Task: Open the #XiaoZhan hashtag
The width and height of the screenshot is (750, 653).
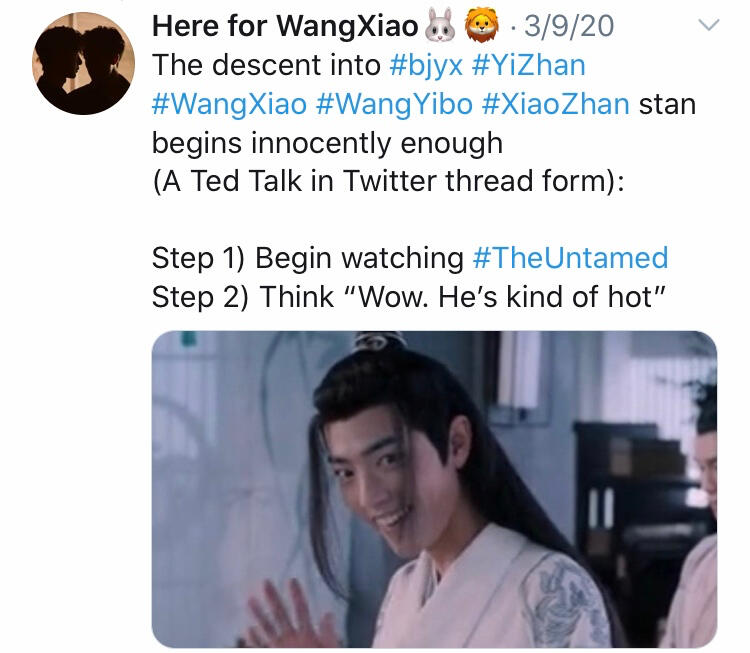Action: pos(555,105)
